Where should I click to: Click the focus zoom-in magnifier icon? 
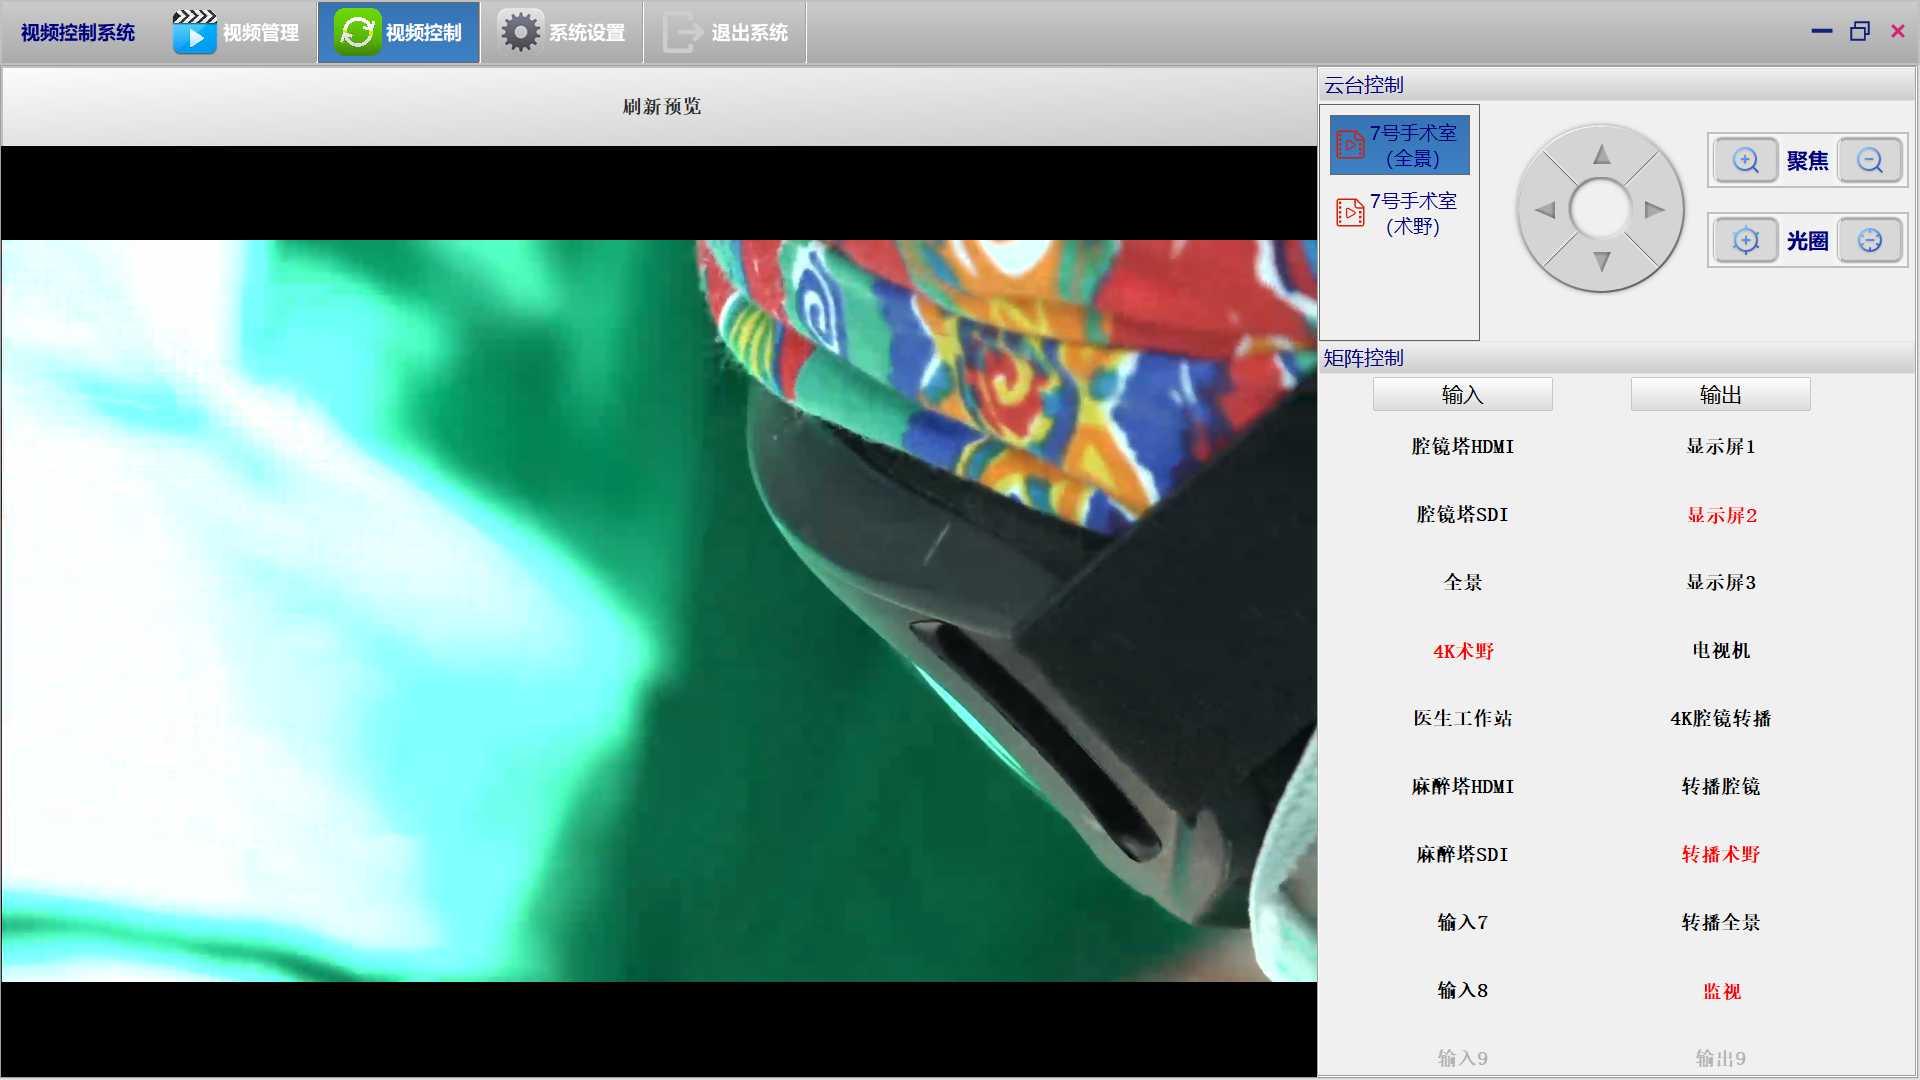coord(1745,160)
